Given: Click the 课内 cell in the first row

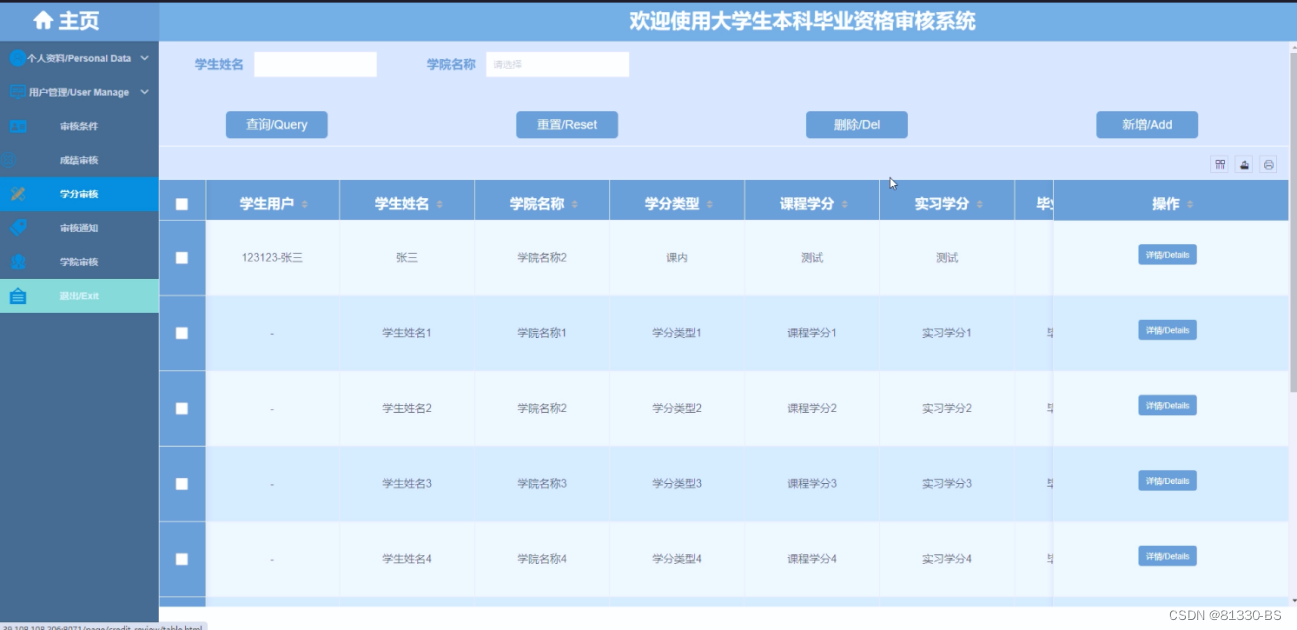Looking at the screenshot, I should 677,257.
